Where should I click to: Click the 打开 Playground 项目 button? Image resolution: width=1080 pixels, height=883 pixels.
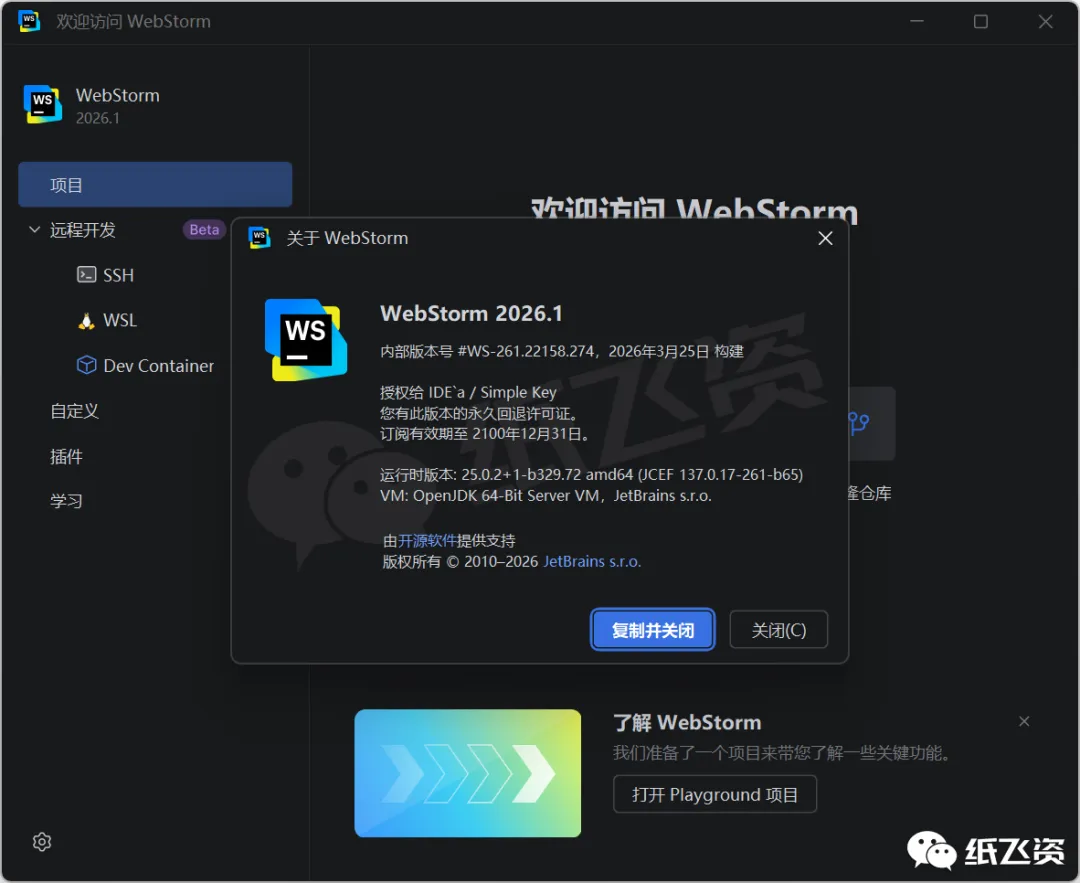pyautogui.click(x=715, y=794)
